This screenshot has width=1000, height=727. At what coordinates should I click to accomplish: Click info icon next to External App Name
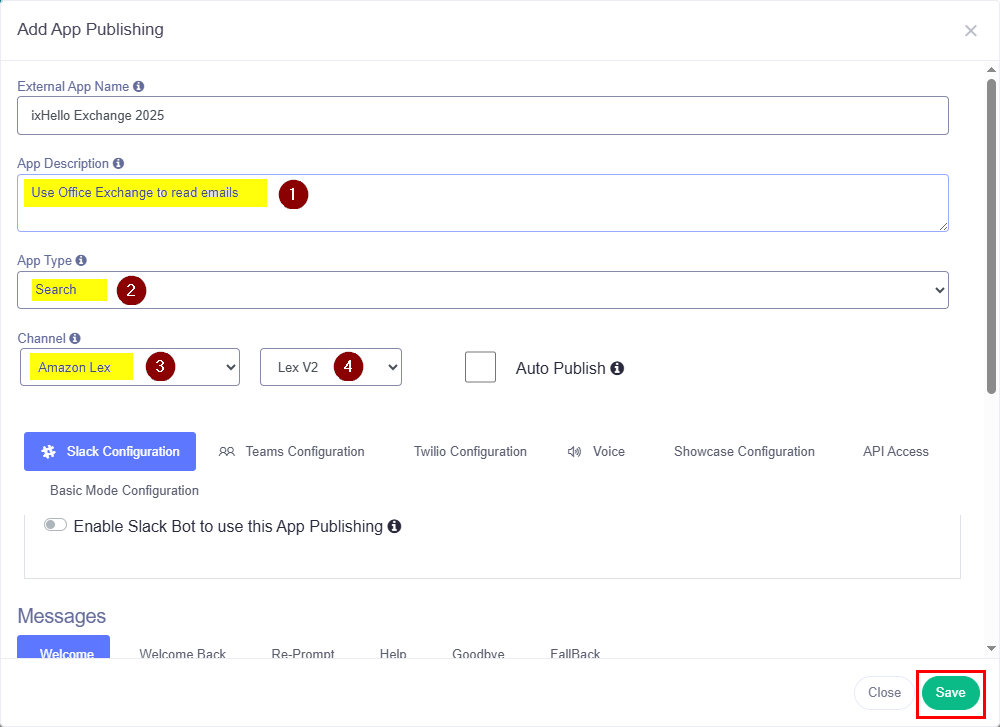(138, 86)
